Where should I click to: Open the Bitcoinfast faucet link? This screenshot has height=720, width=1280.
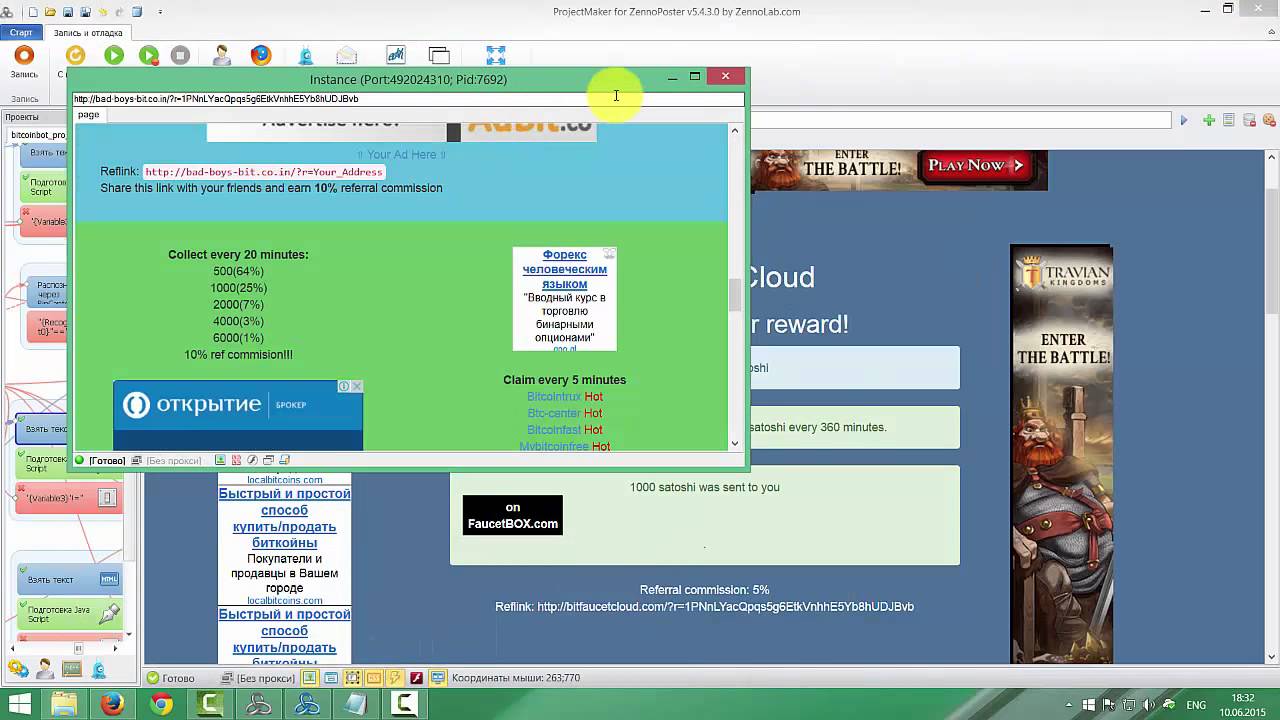pyautogui.click(x=554, y=430)
